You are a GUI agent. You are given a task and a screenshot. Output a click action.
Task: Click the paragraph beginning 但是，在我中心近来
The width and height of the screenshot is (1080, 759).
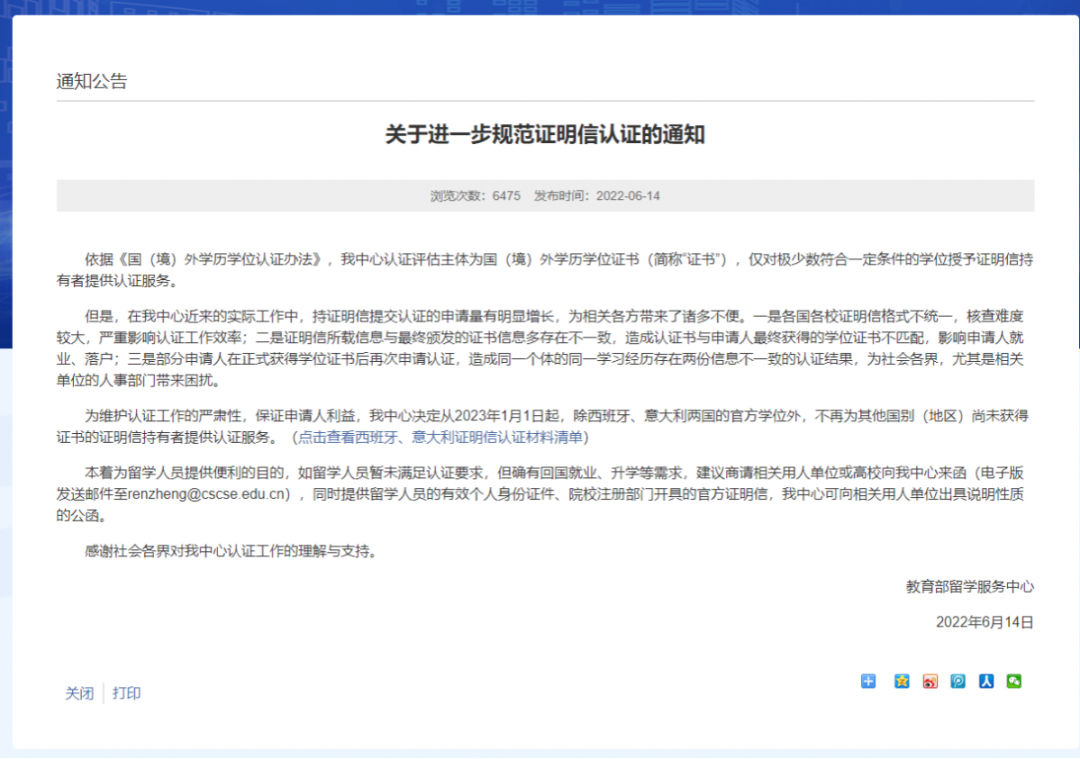coord(545,347)
